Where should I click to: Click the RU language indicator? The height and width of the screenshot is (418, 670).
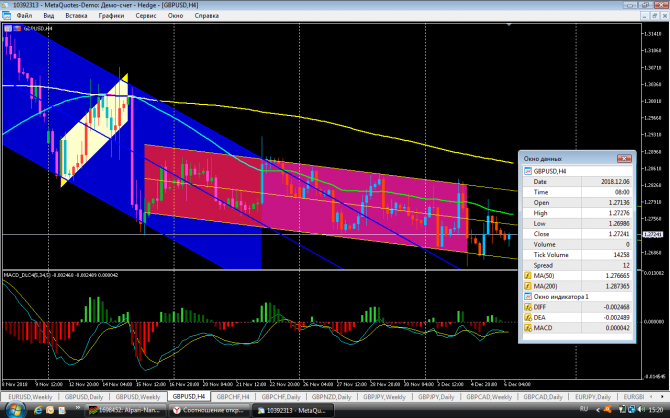584,409
